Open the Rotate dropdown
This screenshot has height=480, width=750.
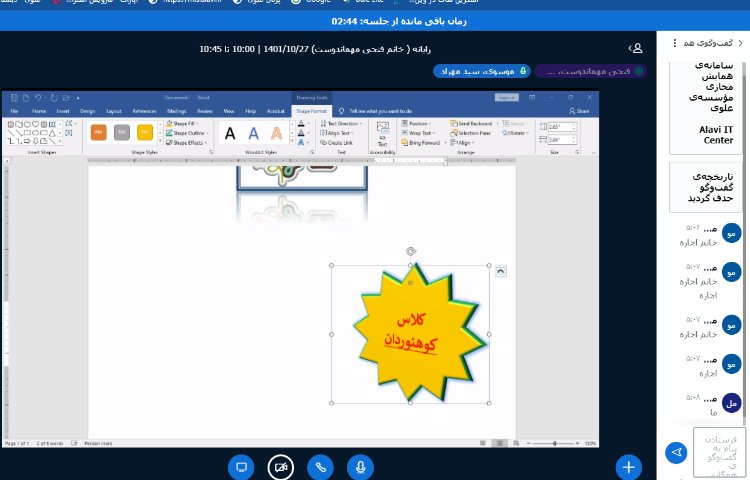click(516, 133)
